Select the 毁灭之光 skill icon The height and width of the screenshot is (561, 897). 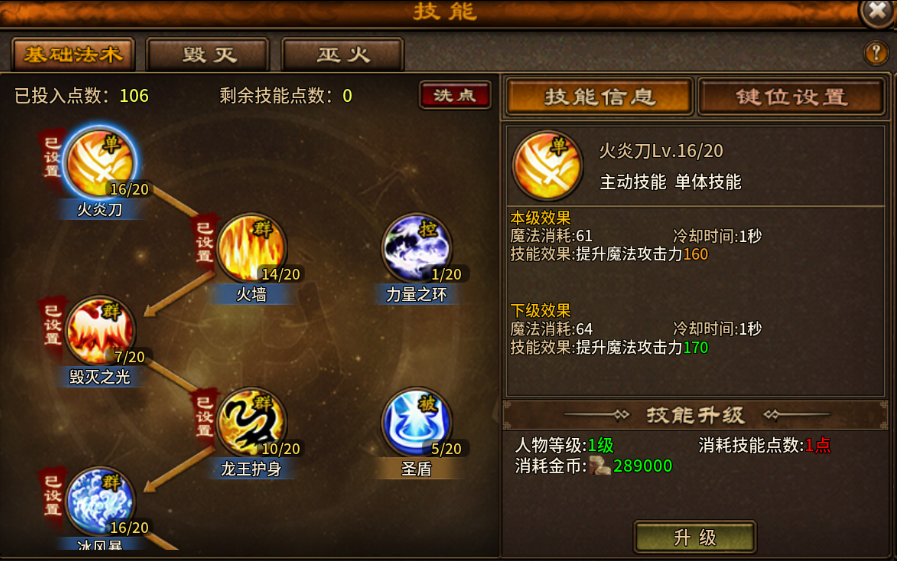pyautogui.click(x=100, y=330)
